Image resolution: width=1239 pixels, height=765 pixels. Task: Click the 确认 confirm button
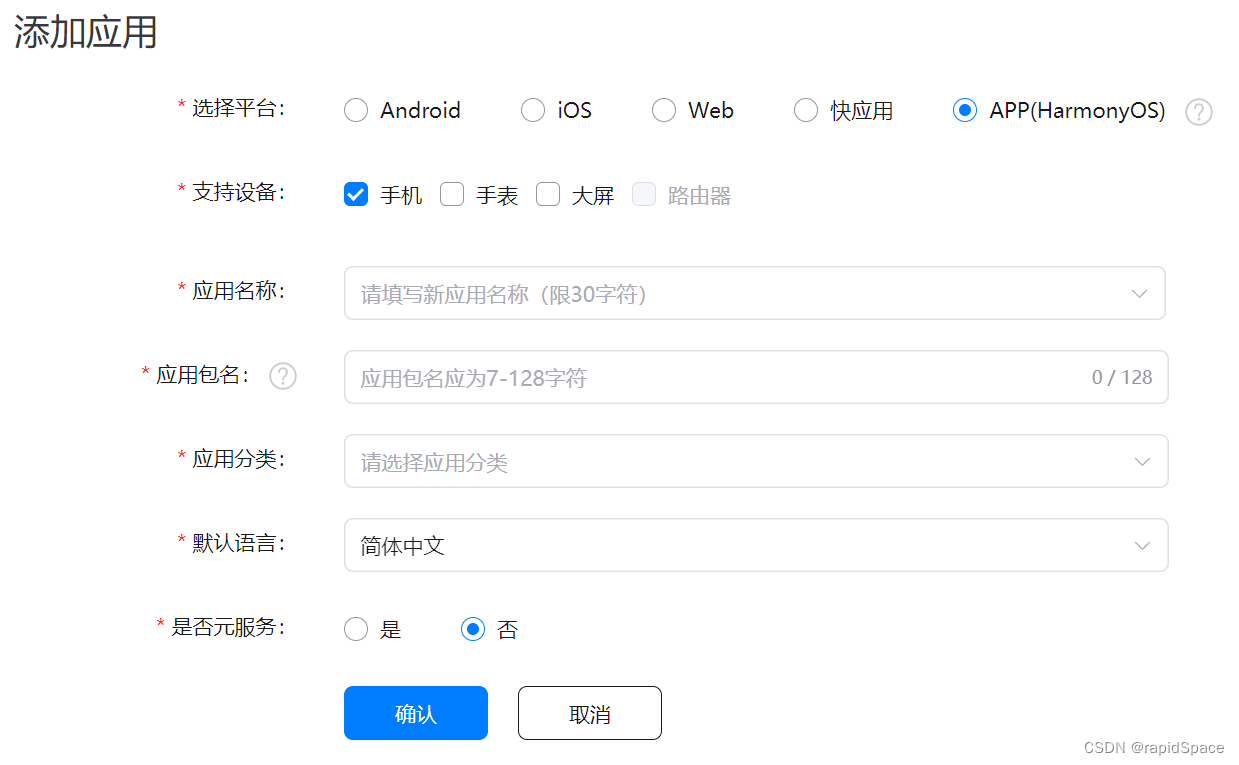coord(415,713)
